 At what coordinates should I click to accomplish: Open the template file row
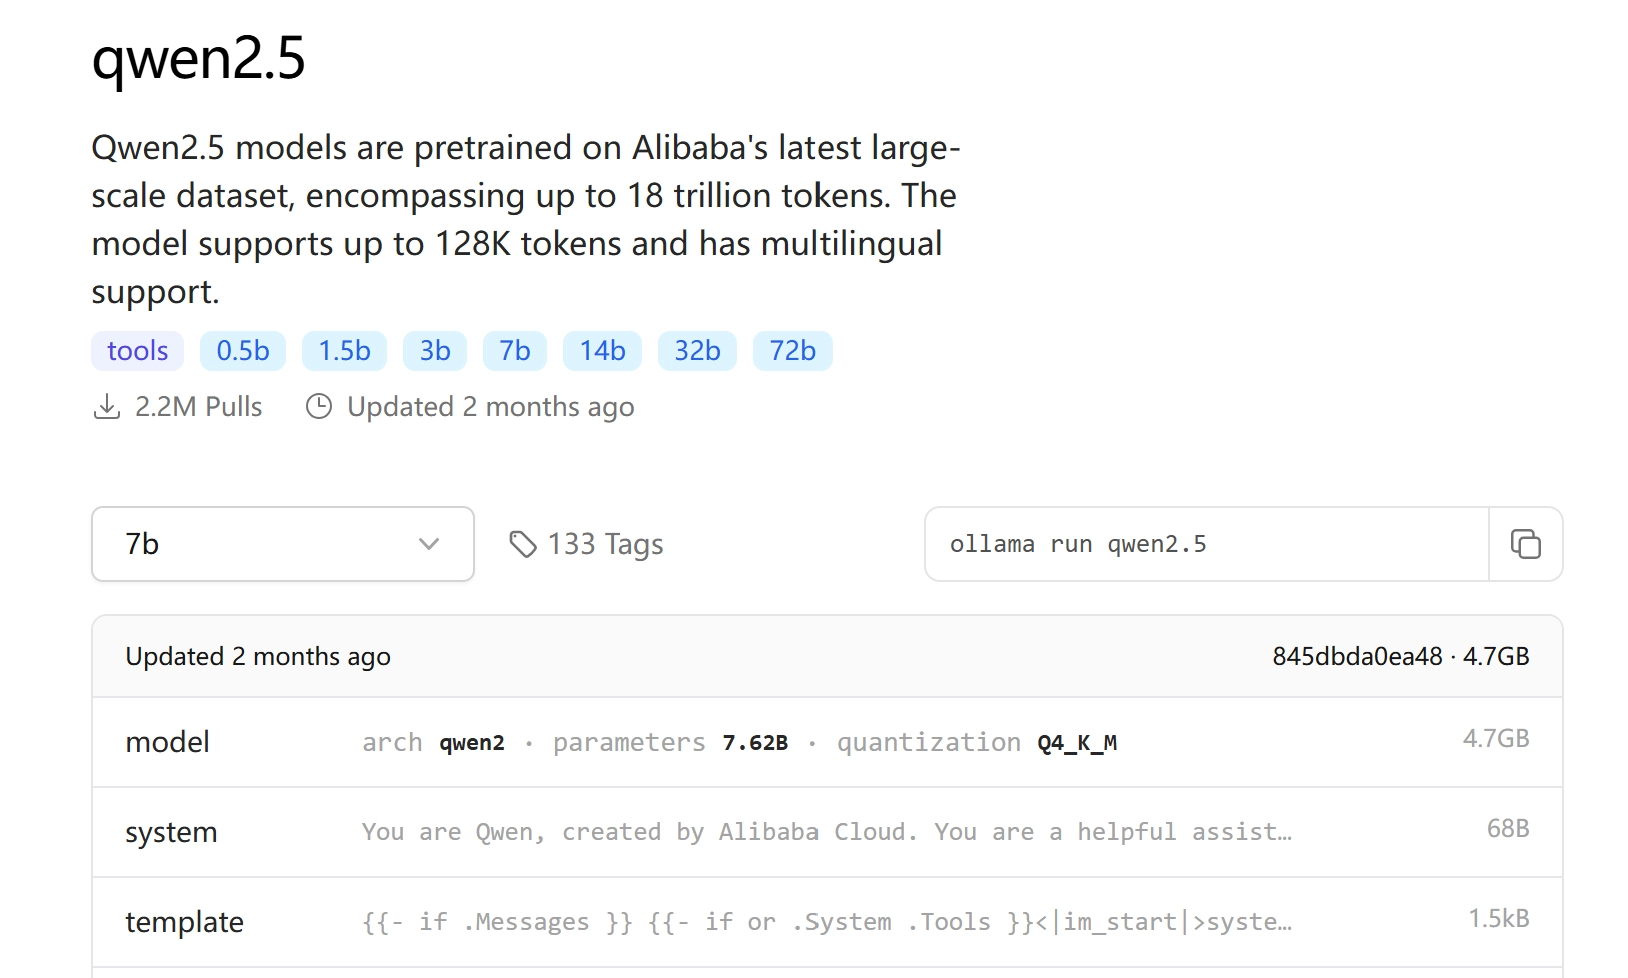[x=826, y=922]
